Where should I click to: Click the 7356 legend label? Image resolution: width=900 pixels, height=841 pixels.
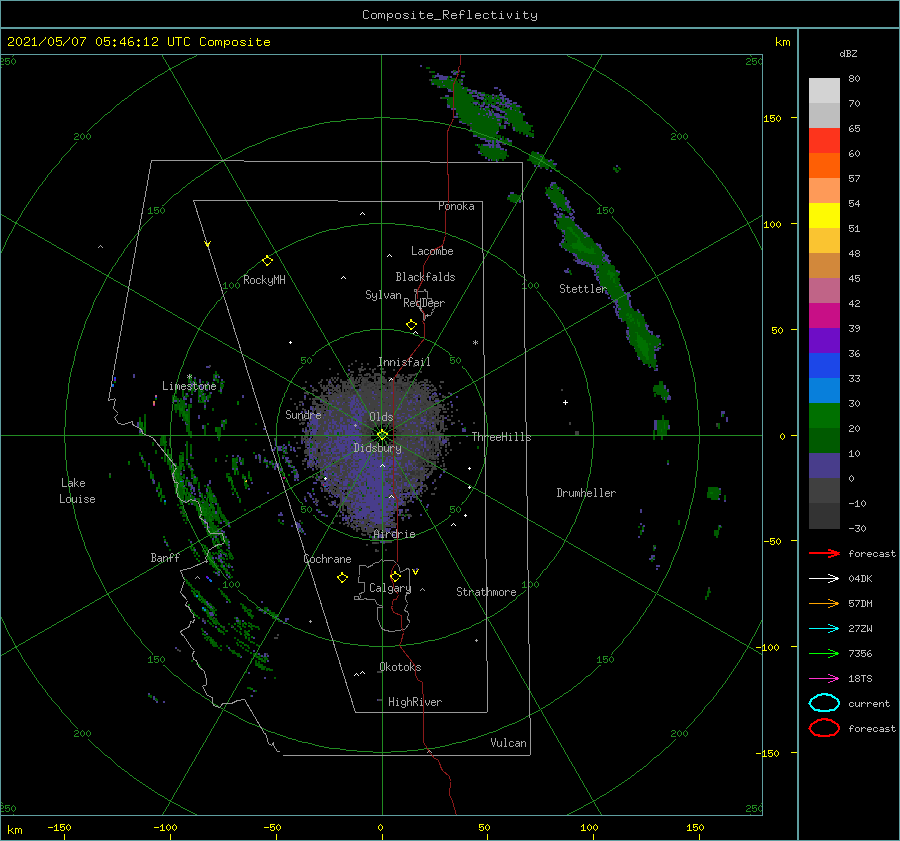click(860, 653)
